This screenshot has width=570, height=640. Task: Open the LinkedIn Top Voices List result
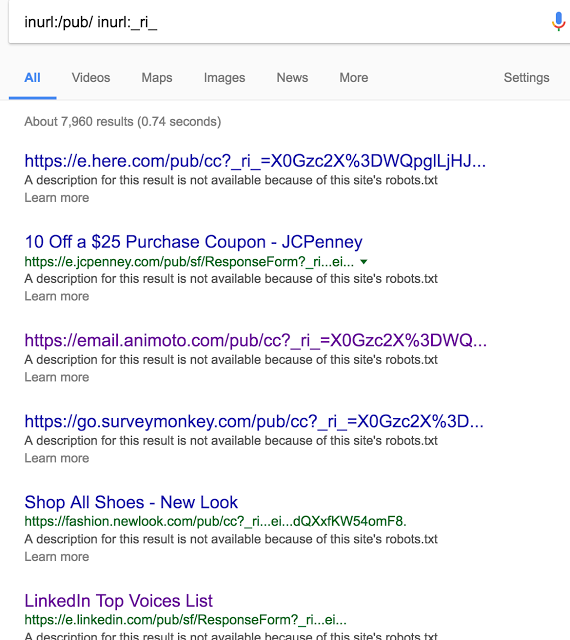(118, 601)
